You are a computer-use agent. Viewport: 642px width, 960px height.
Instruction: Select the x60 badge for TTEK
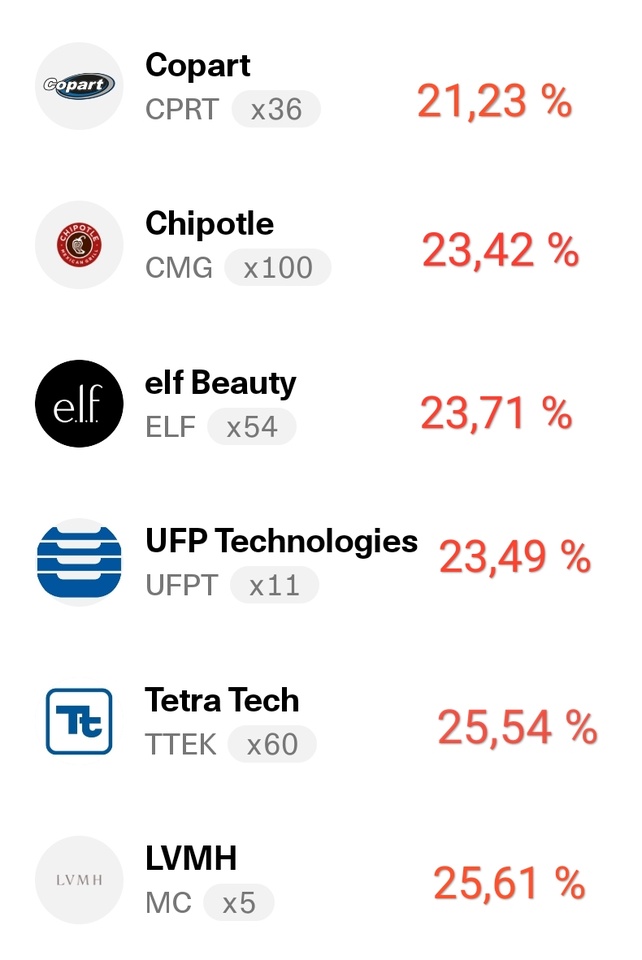pyautogui.click(x=272, y=744)
